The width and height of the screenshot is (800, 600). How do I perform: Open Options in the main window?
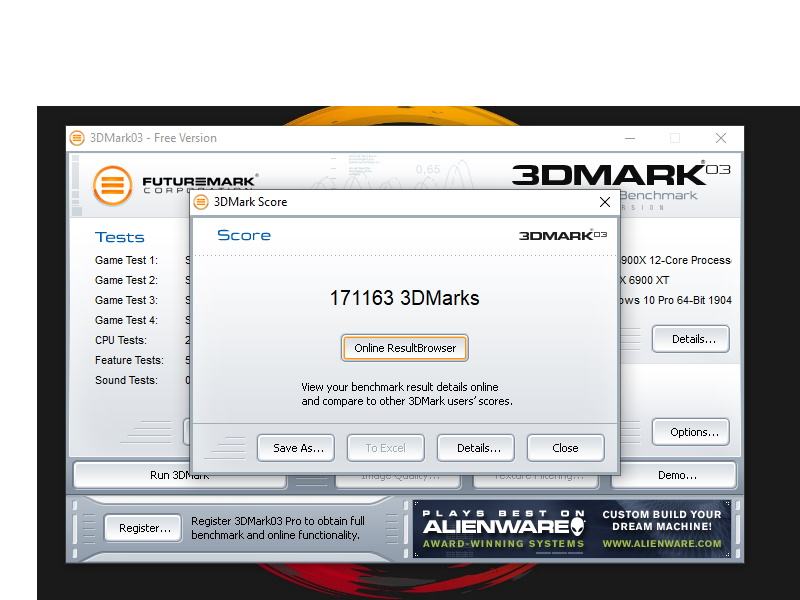coord(691,432)
